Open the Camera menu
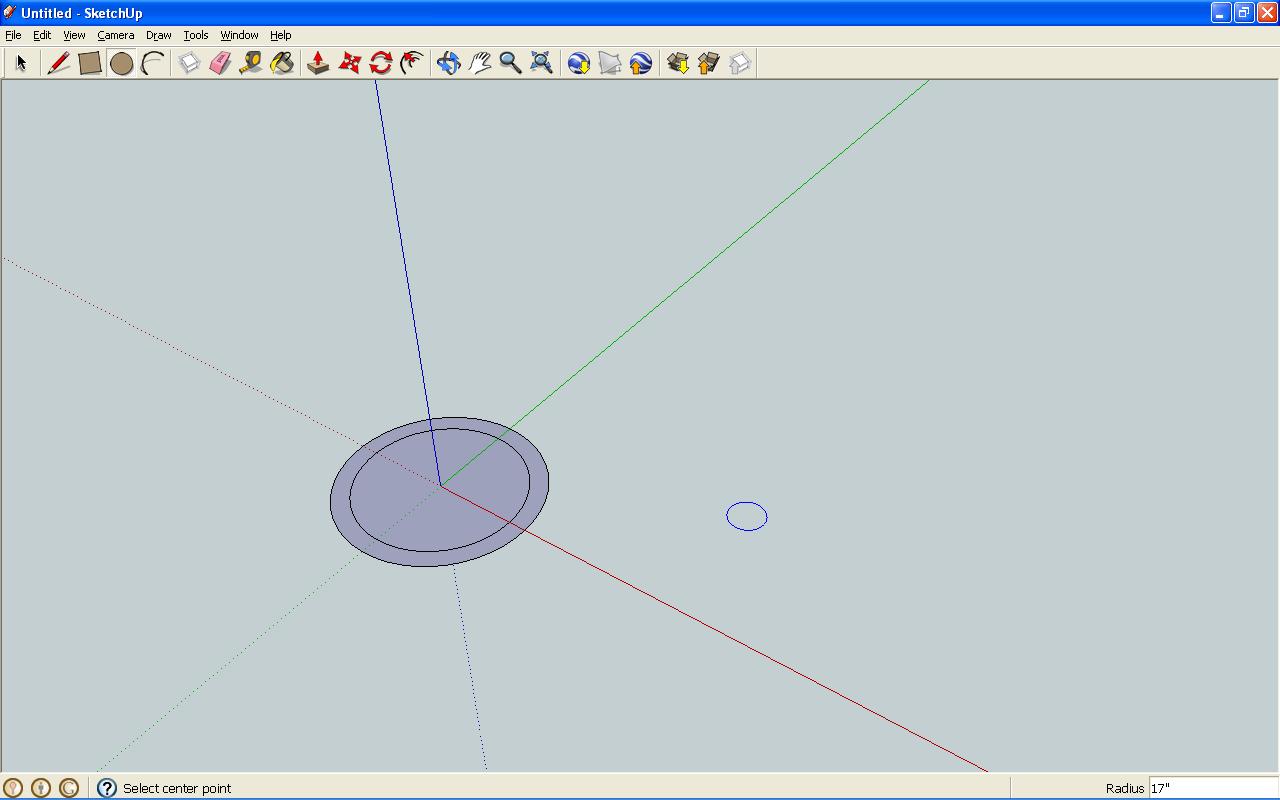This screenshot has height=800, width=1280. pos(116,35)
